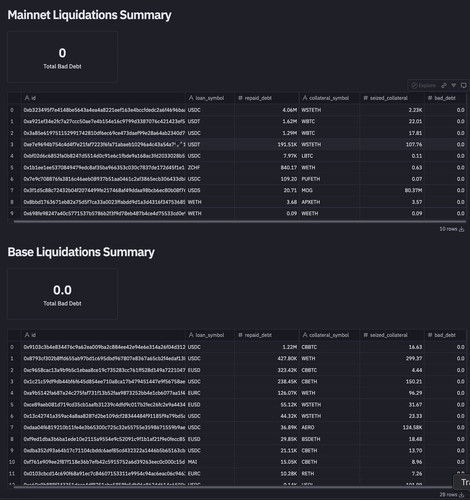Click the fullscreen expand icon above Mainnet table
Viewport: 470px width, 500px height.
463,86
